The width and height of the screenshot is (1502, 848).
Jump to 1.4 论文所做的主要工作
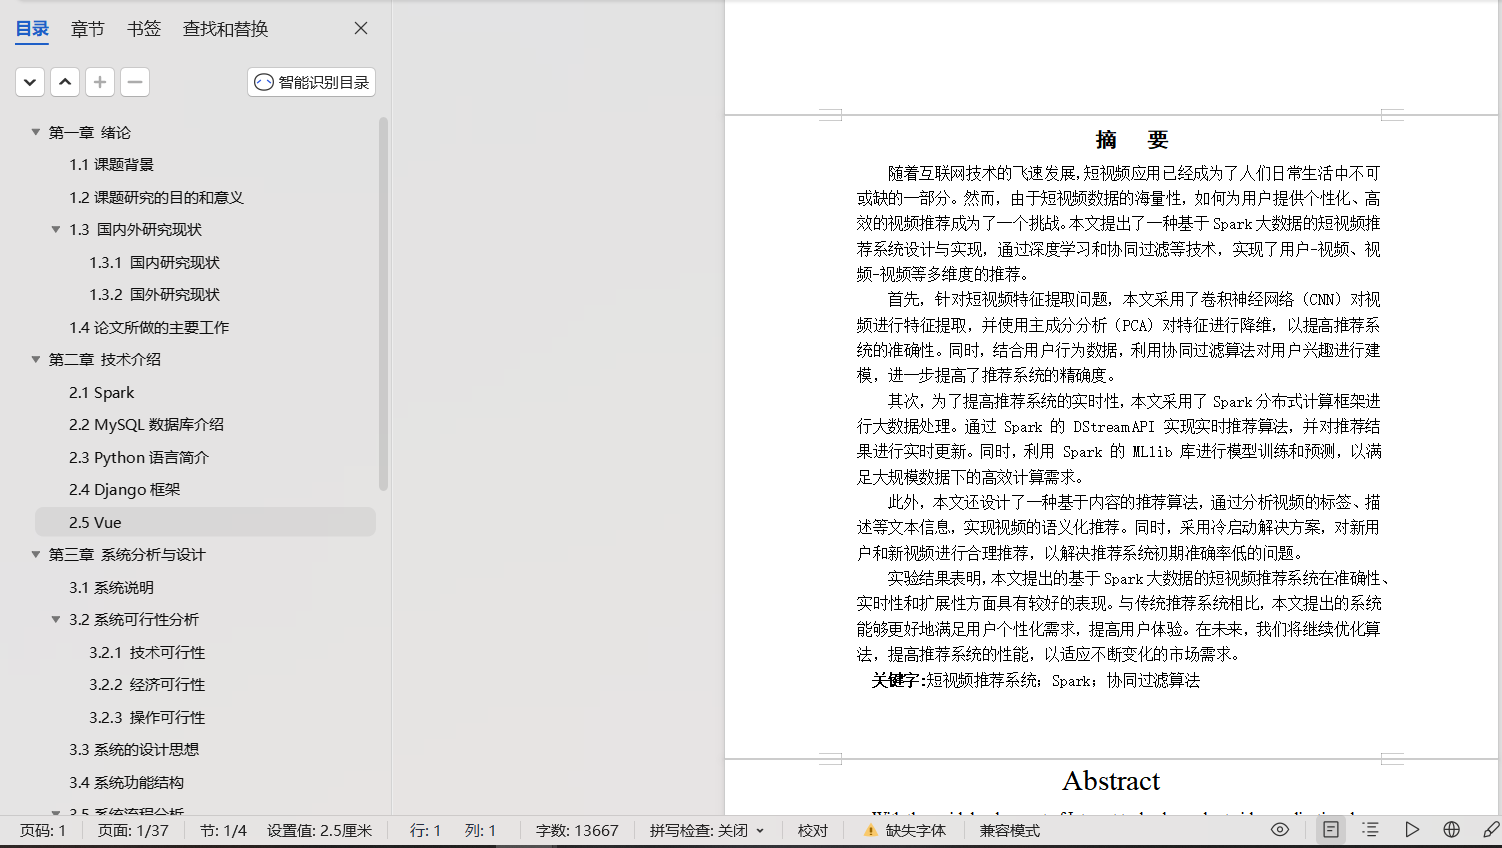pyautogui.click(x=149, y=327)
